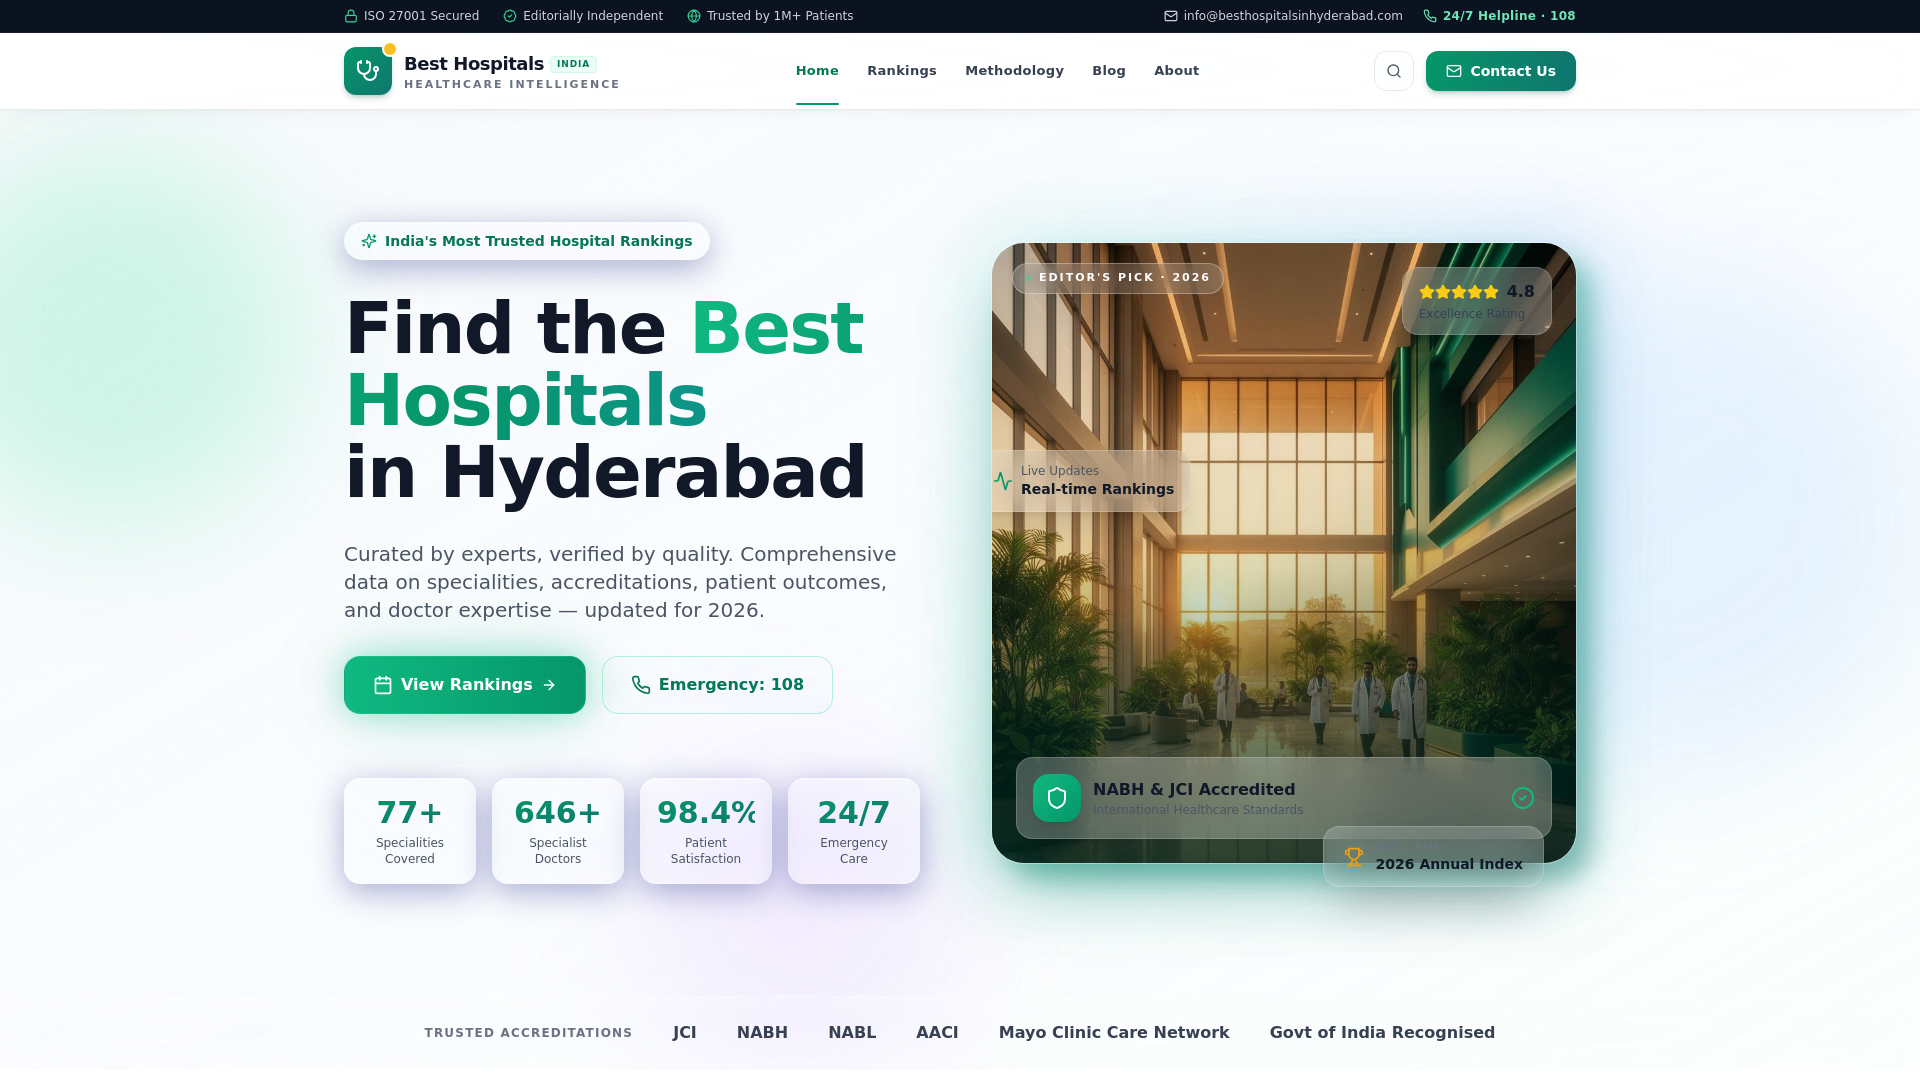
Task: Click the 4.8 Excellence Rating value
Action: click(x=1520, y=292)
